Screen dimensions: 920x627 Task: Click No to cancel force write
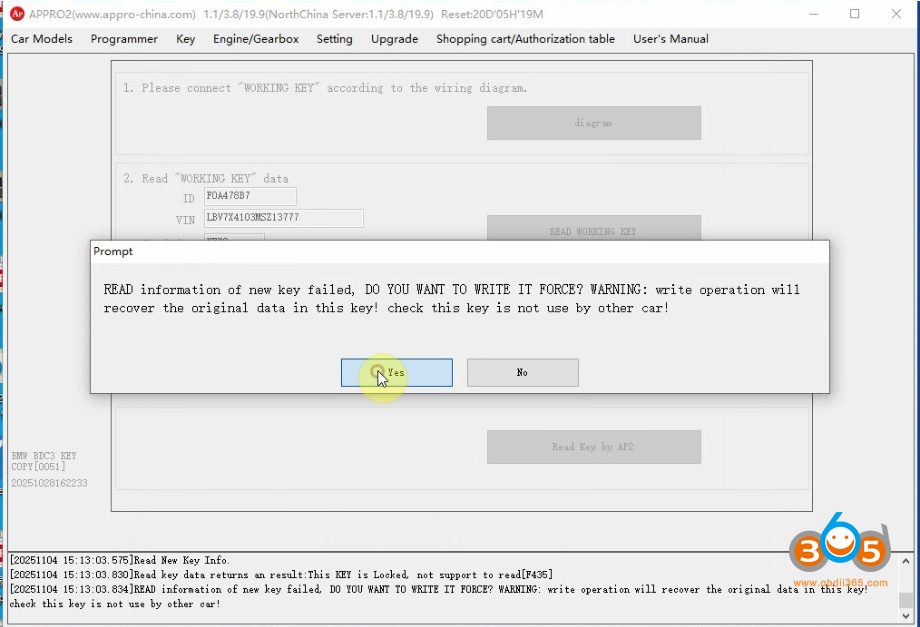coord(522,373)
